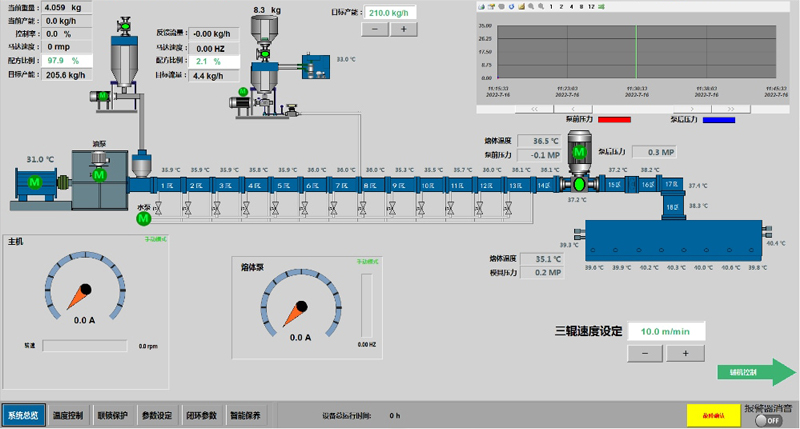Click the green arrows icon in trend toolbar

(602, 7)
